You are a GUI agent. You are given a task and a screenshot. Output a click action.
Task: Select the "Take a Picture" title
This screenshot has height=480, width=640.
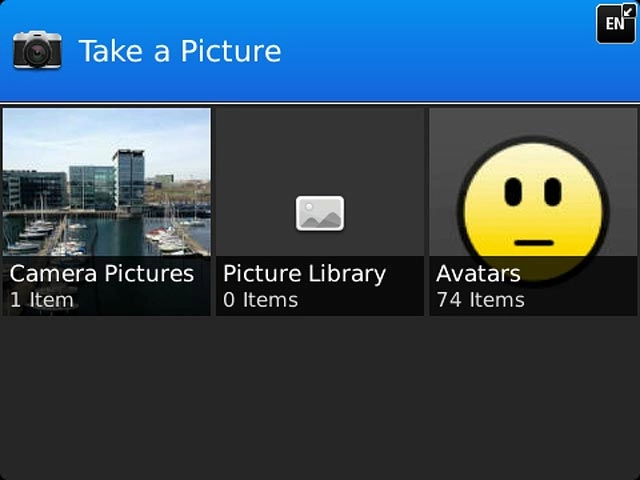[x=180, y=51]
